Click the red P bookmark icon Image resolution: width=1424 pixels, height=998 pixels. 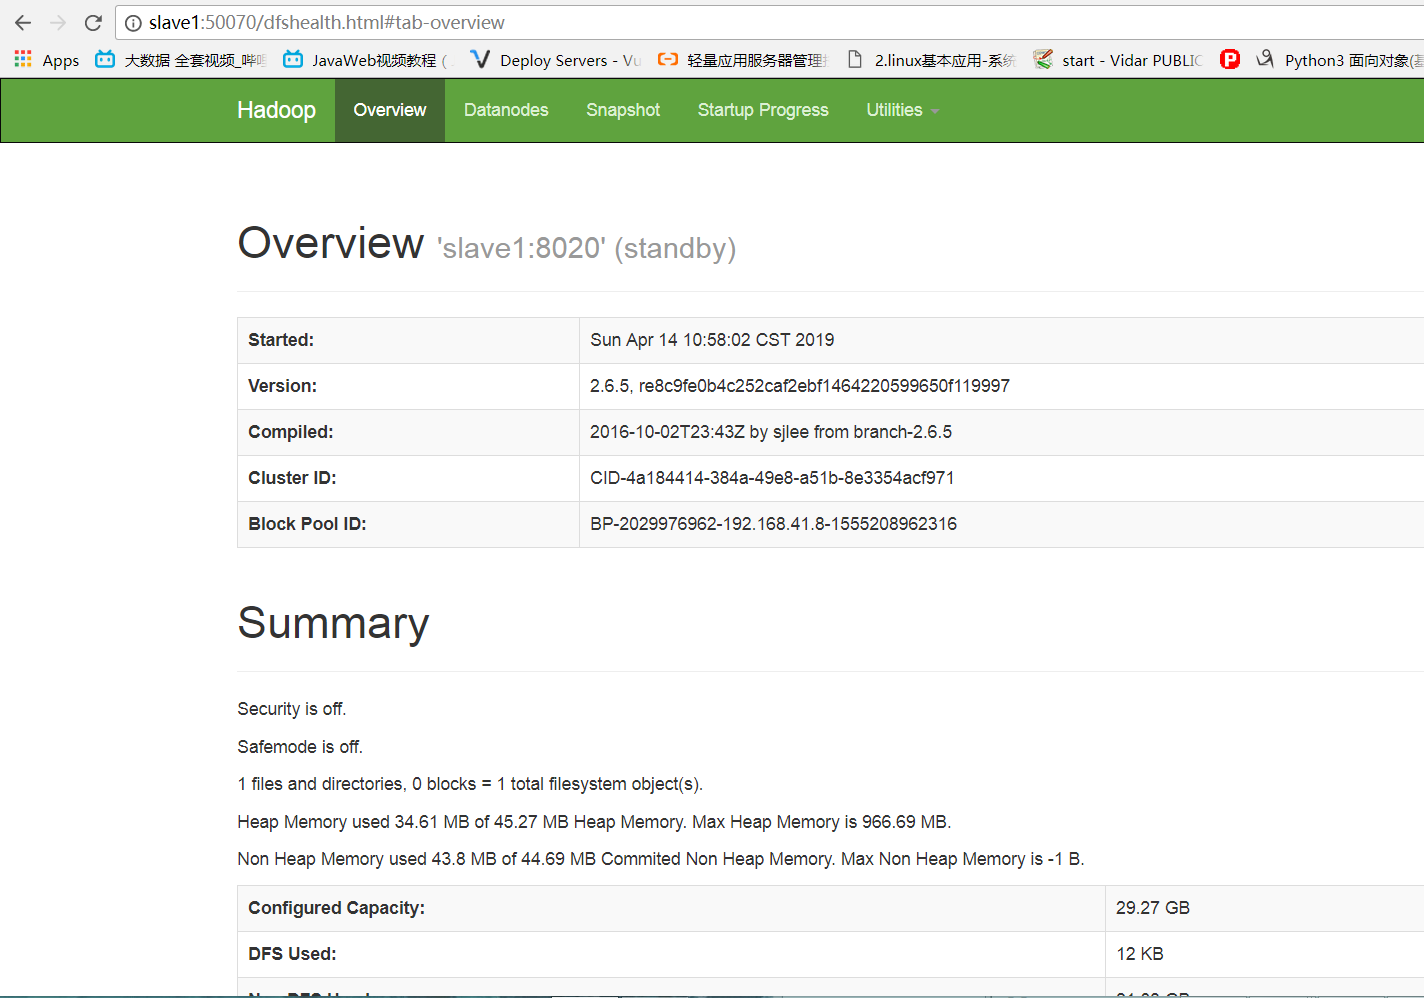1230,60
